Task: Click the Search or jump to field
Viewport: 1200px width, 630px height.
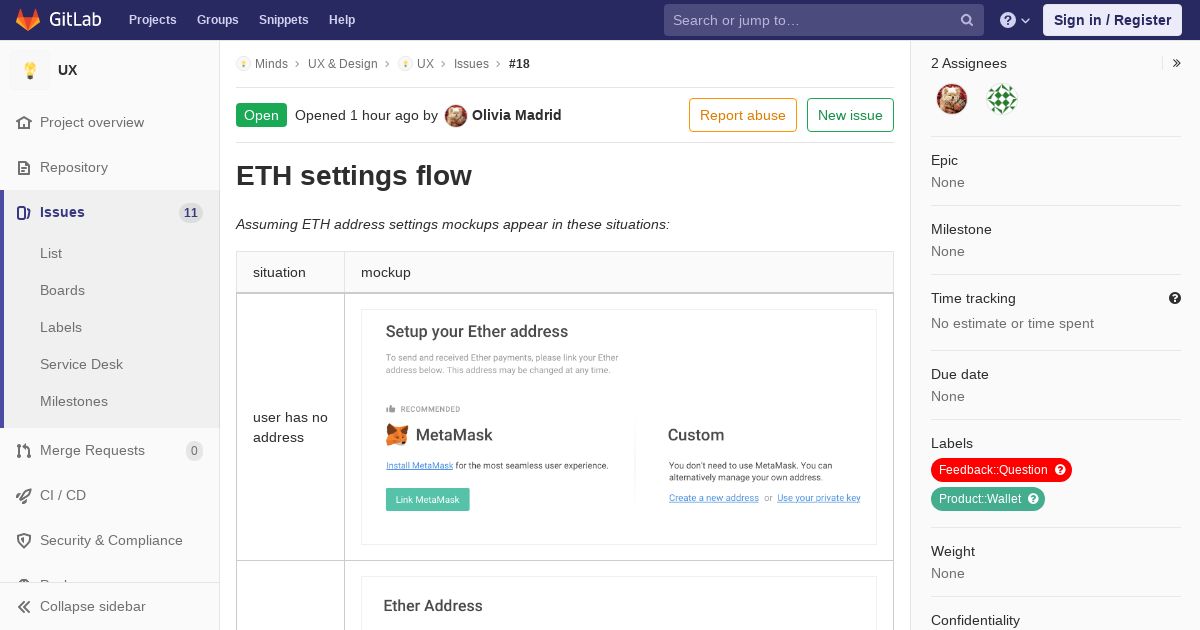Action: [810, 20]
